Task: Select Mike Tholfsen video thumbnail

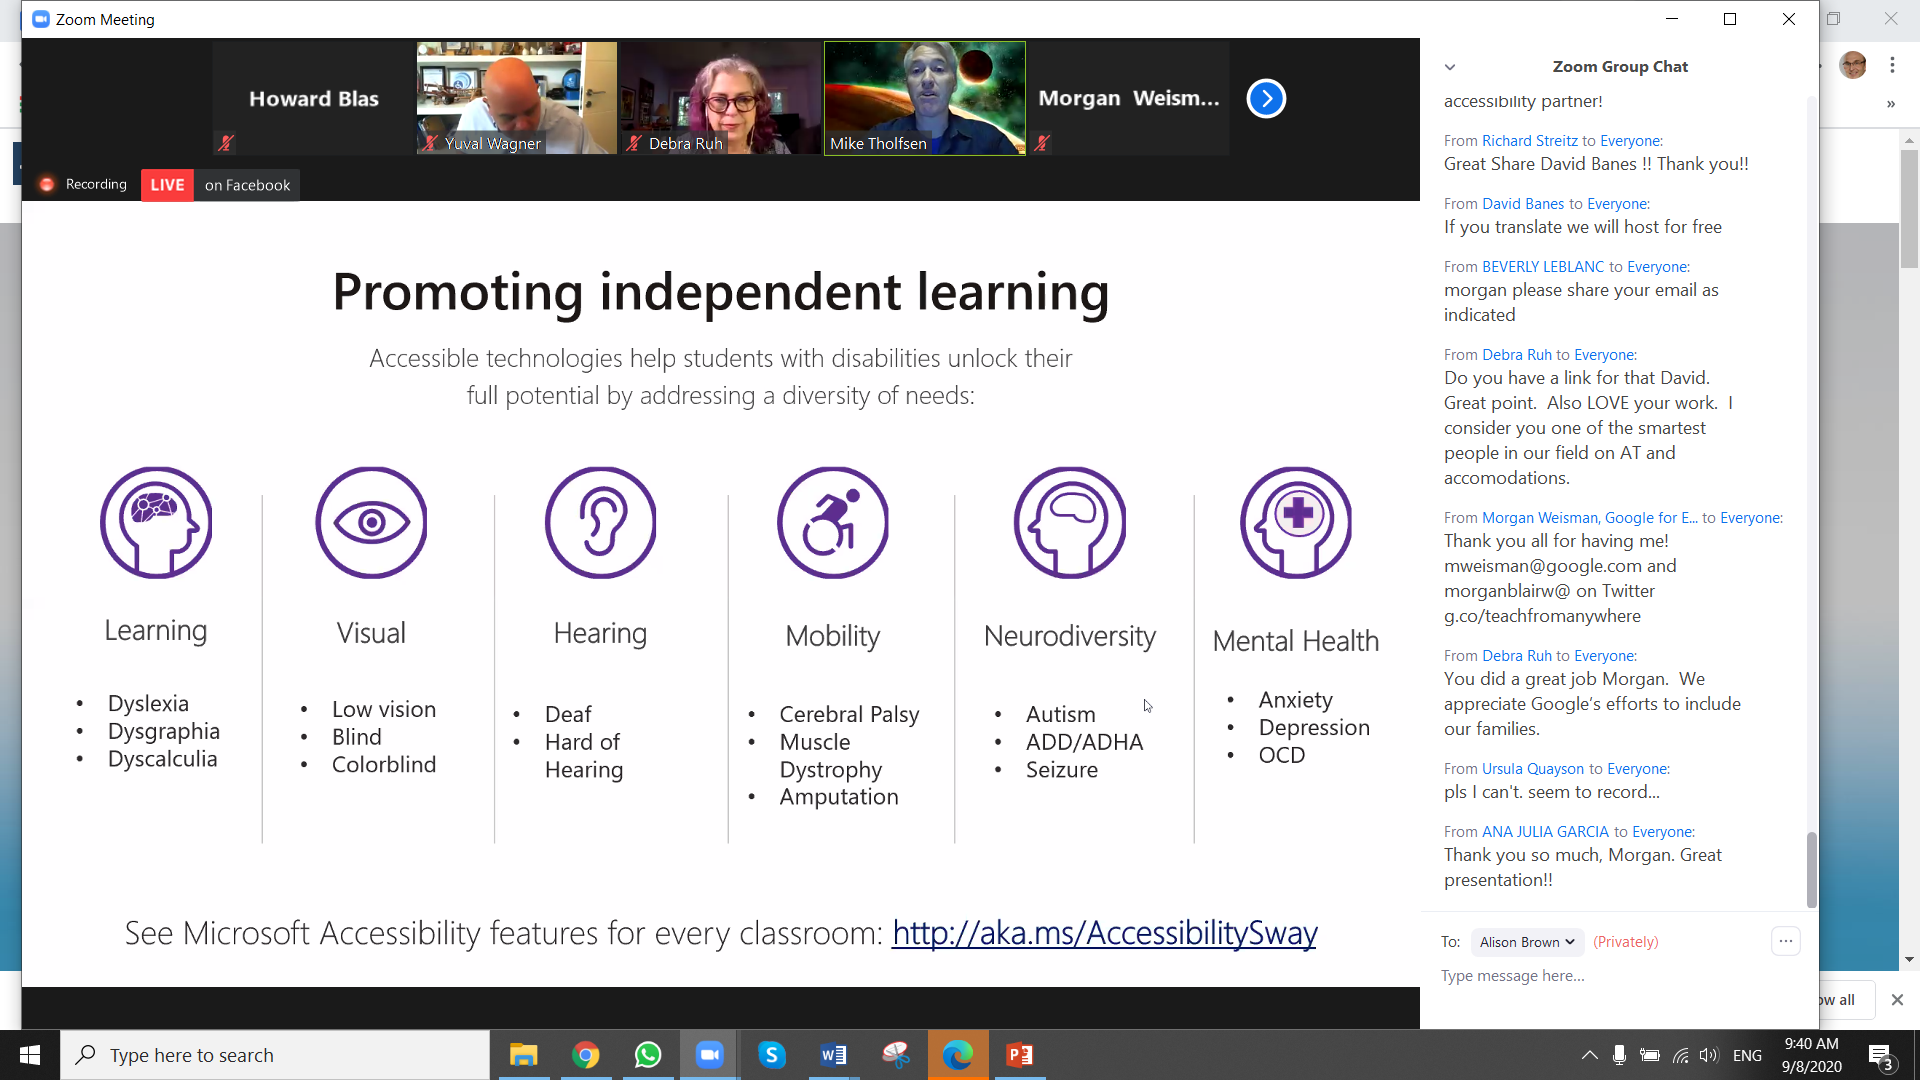Action: (924, 98)
